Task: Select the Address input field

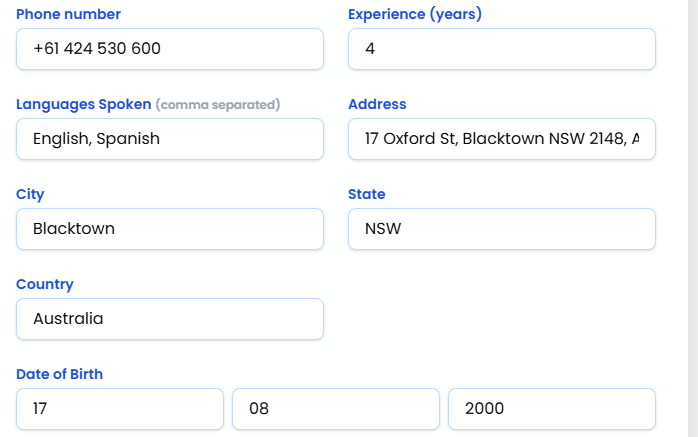Action: pos(501,139)
